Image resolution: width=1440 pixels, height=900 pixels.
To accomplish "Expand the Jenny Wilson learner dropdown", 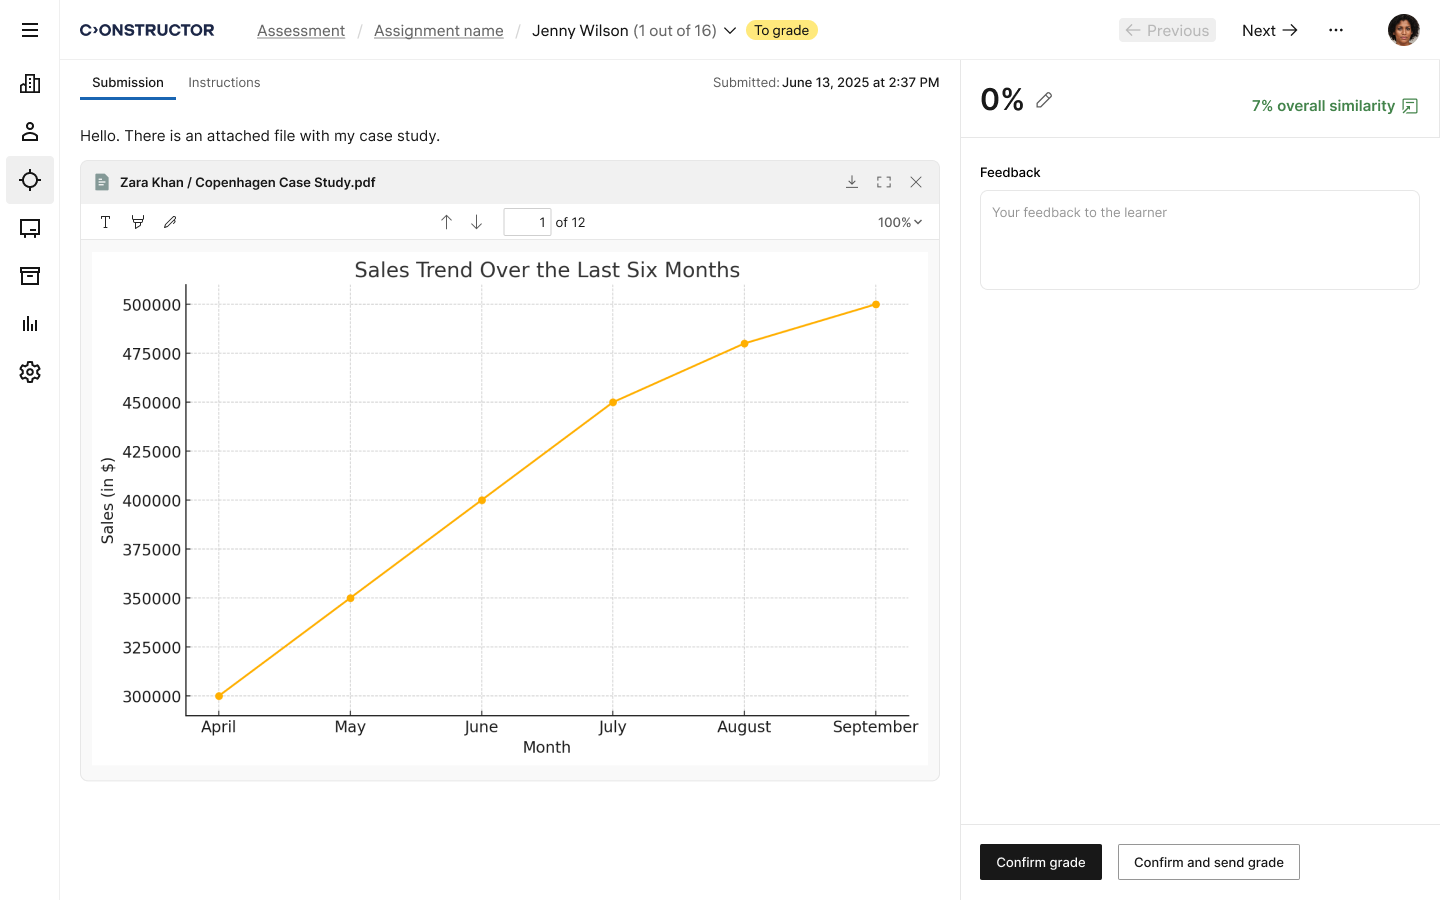I will point(730,31).
